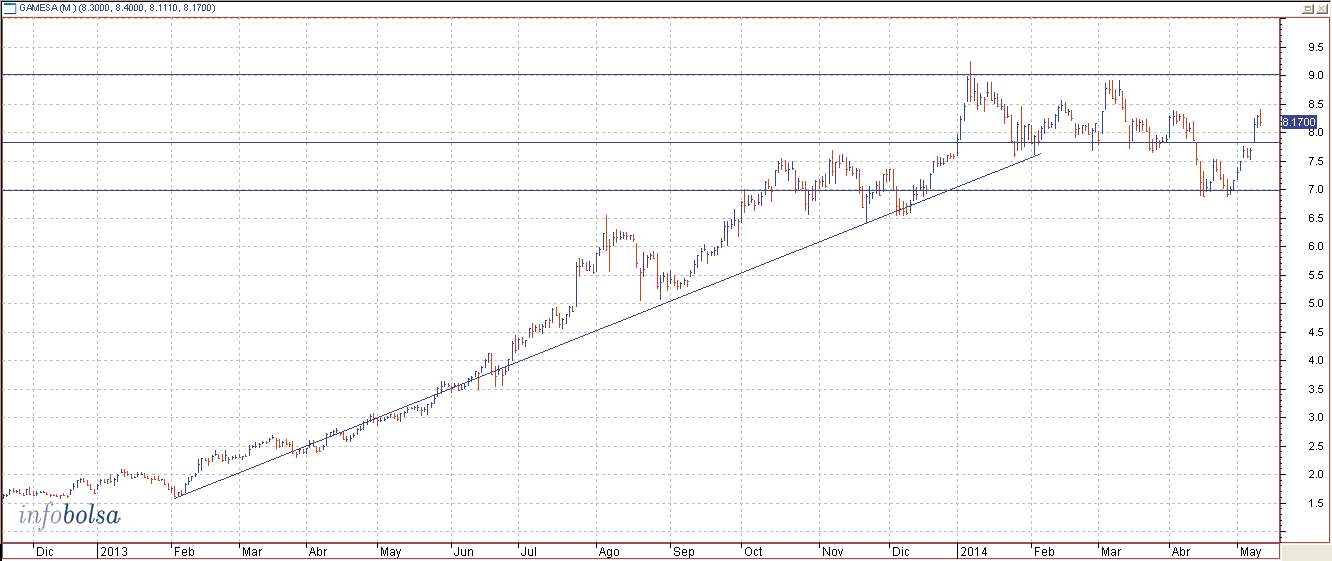Open the chart window system menu icon
This screenshot has height=561, width=1332.
9,8
